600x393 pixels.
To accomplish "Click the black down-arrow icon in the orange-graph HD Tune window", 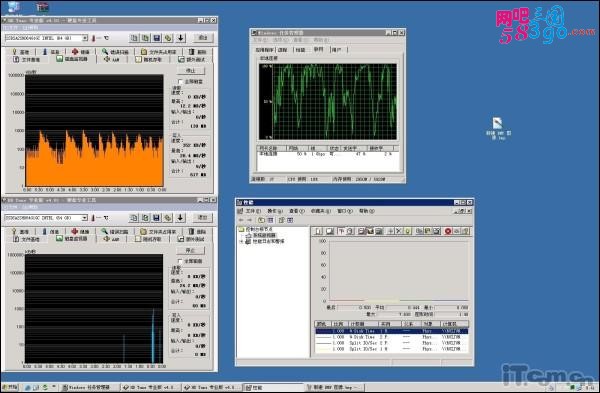I will pyautogui.click(x=180, y=38).
